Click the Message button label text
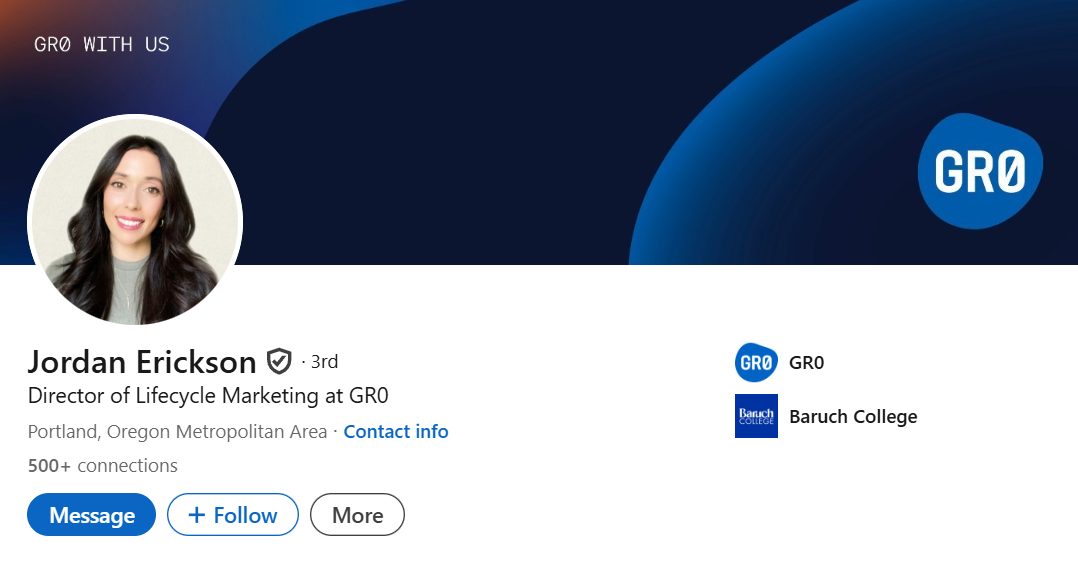Viewport: 1078px width, 562px height. pos(92,515)
